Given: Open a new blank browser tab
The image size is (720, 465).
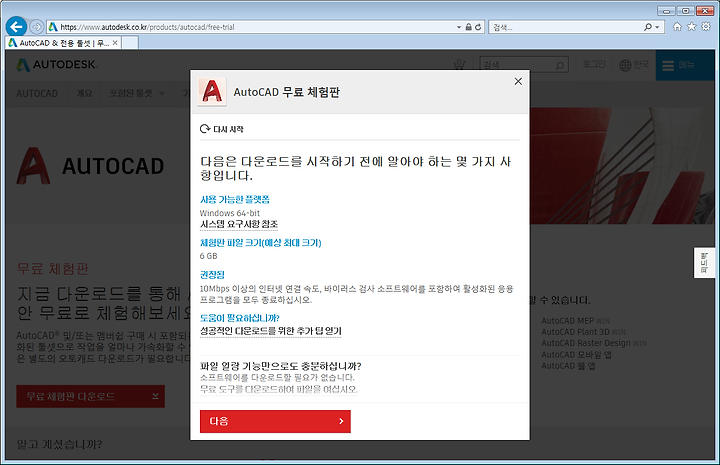Looking at the screenshot, I should pyautogui.click(x=129, y=43).
